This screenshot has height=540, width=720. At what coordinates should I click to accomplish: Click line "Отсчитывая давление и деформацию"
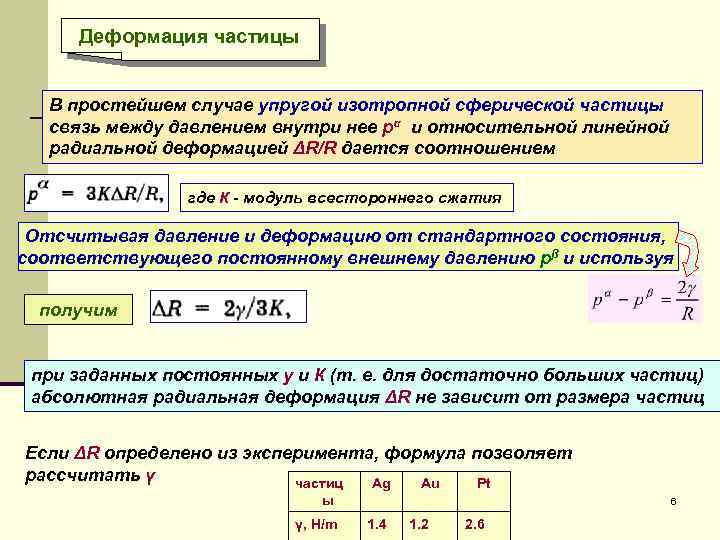point(344,236)
